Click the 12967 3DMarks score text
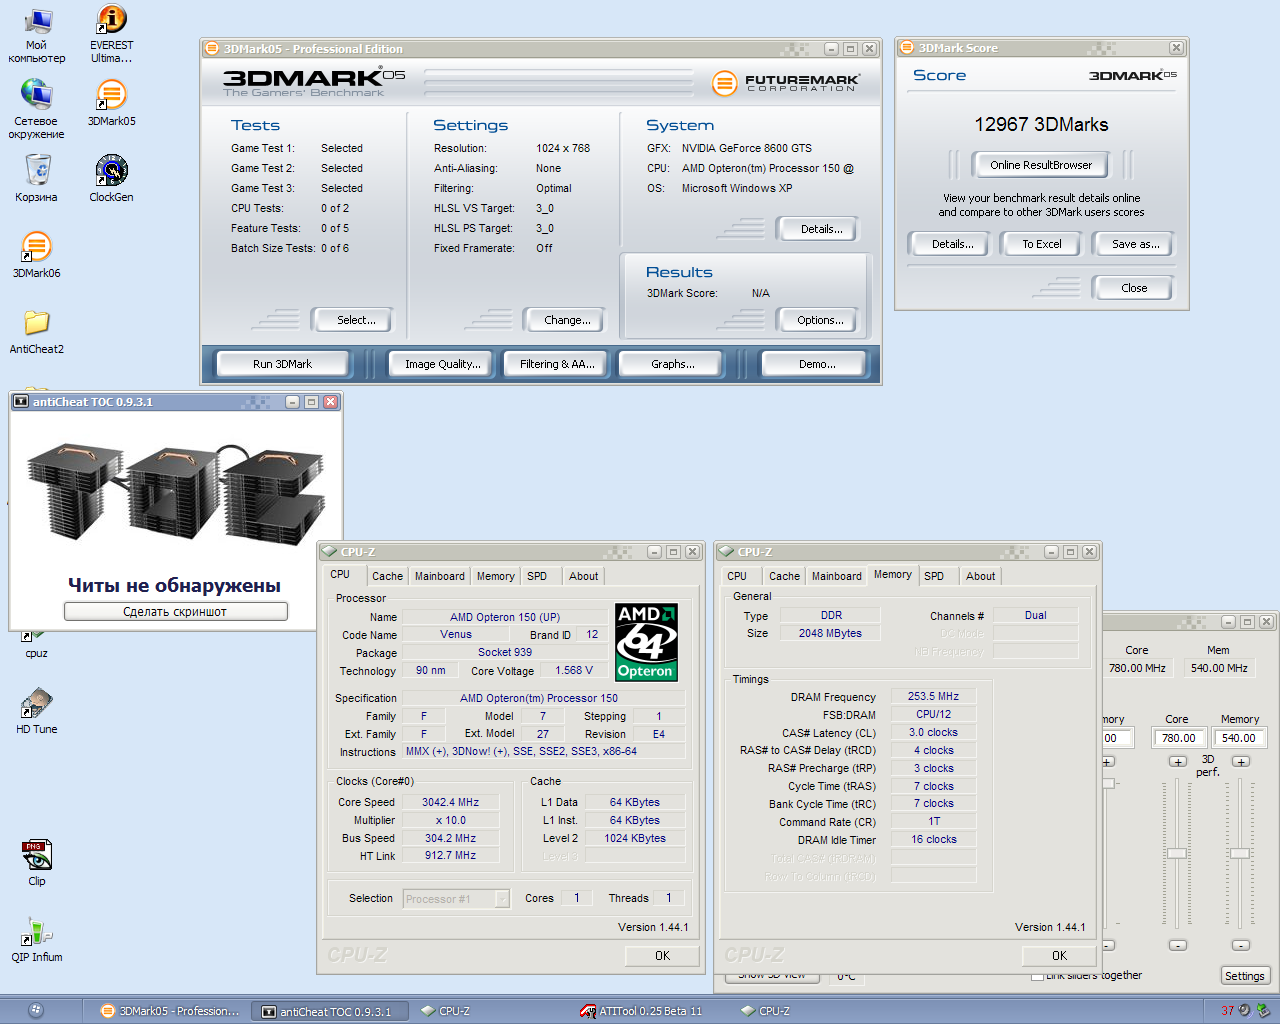This screenshot has height=1024, width=1280. coord(1041,124)
